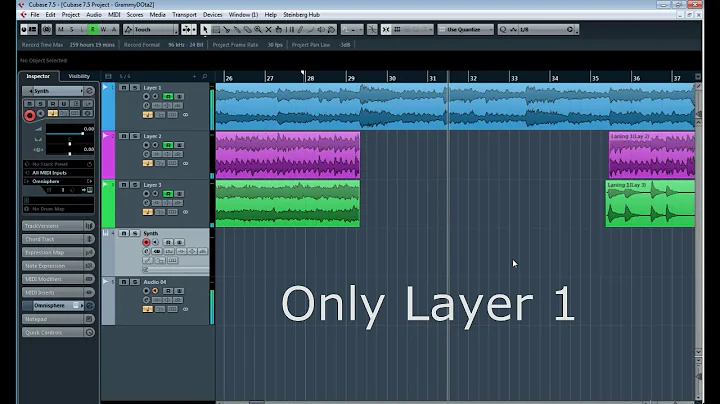The width and height of the screenshot is (720, 404).
Task: Click the Inspector pan slider
Action: 69,144
